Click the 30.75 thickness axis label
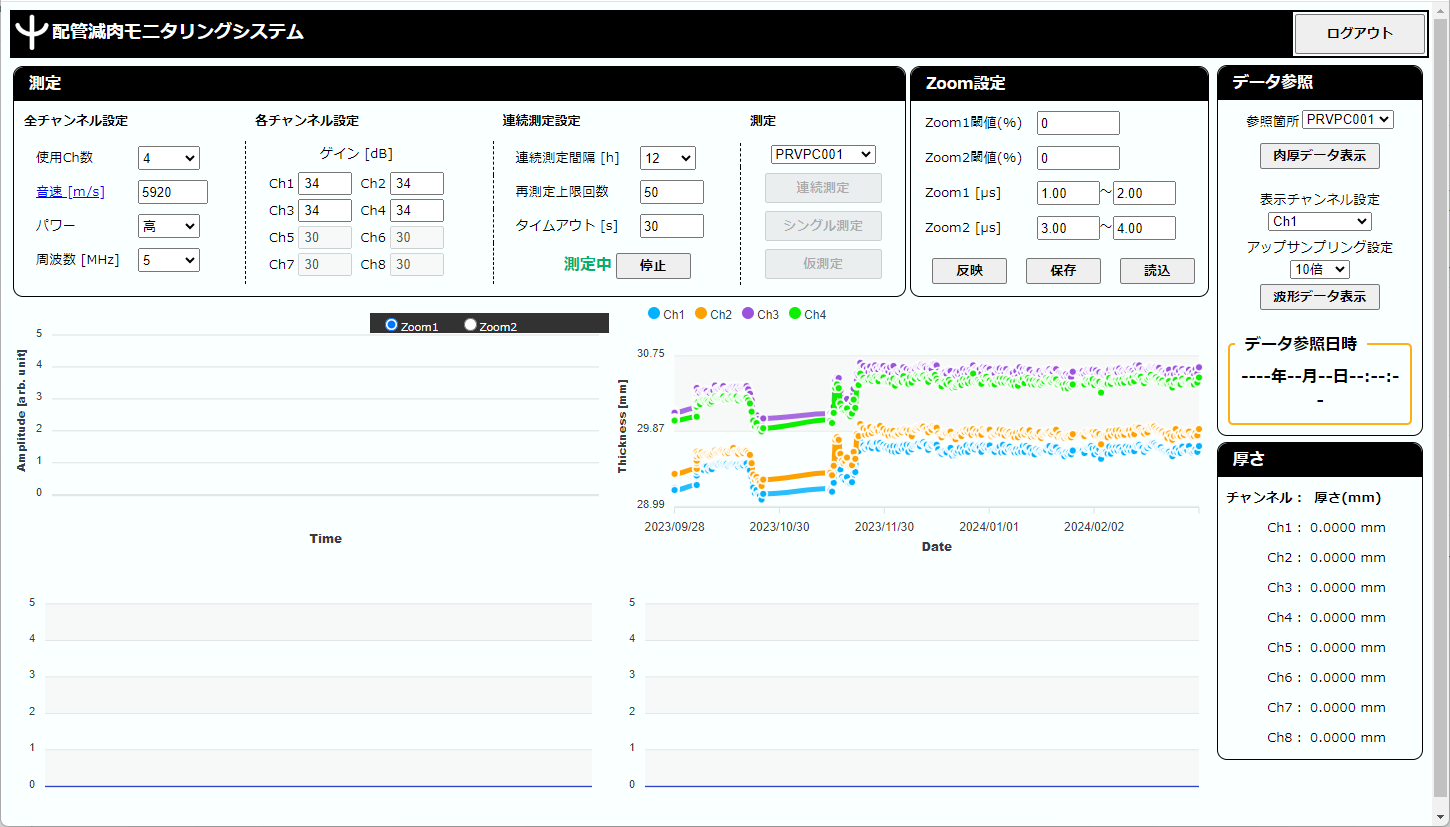Image resolution: width=1450 pixels, height=827 pixels. (651, 354)
